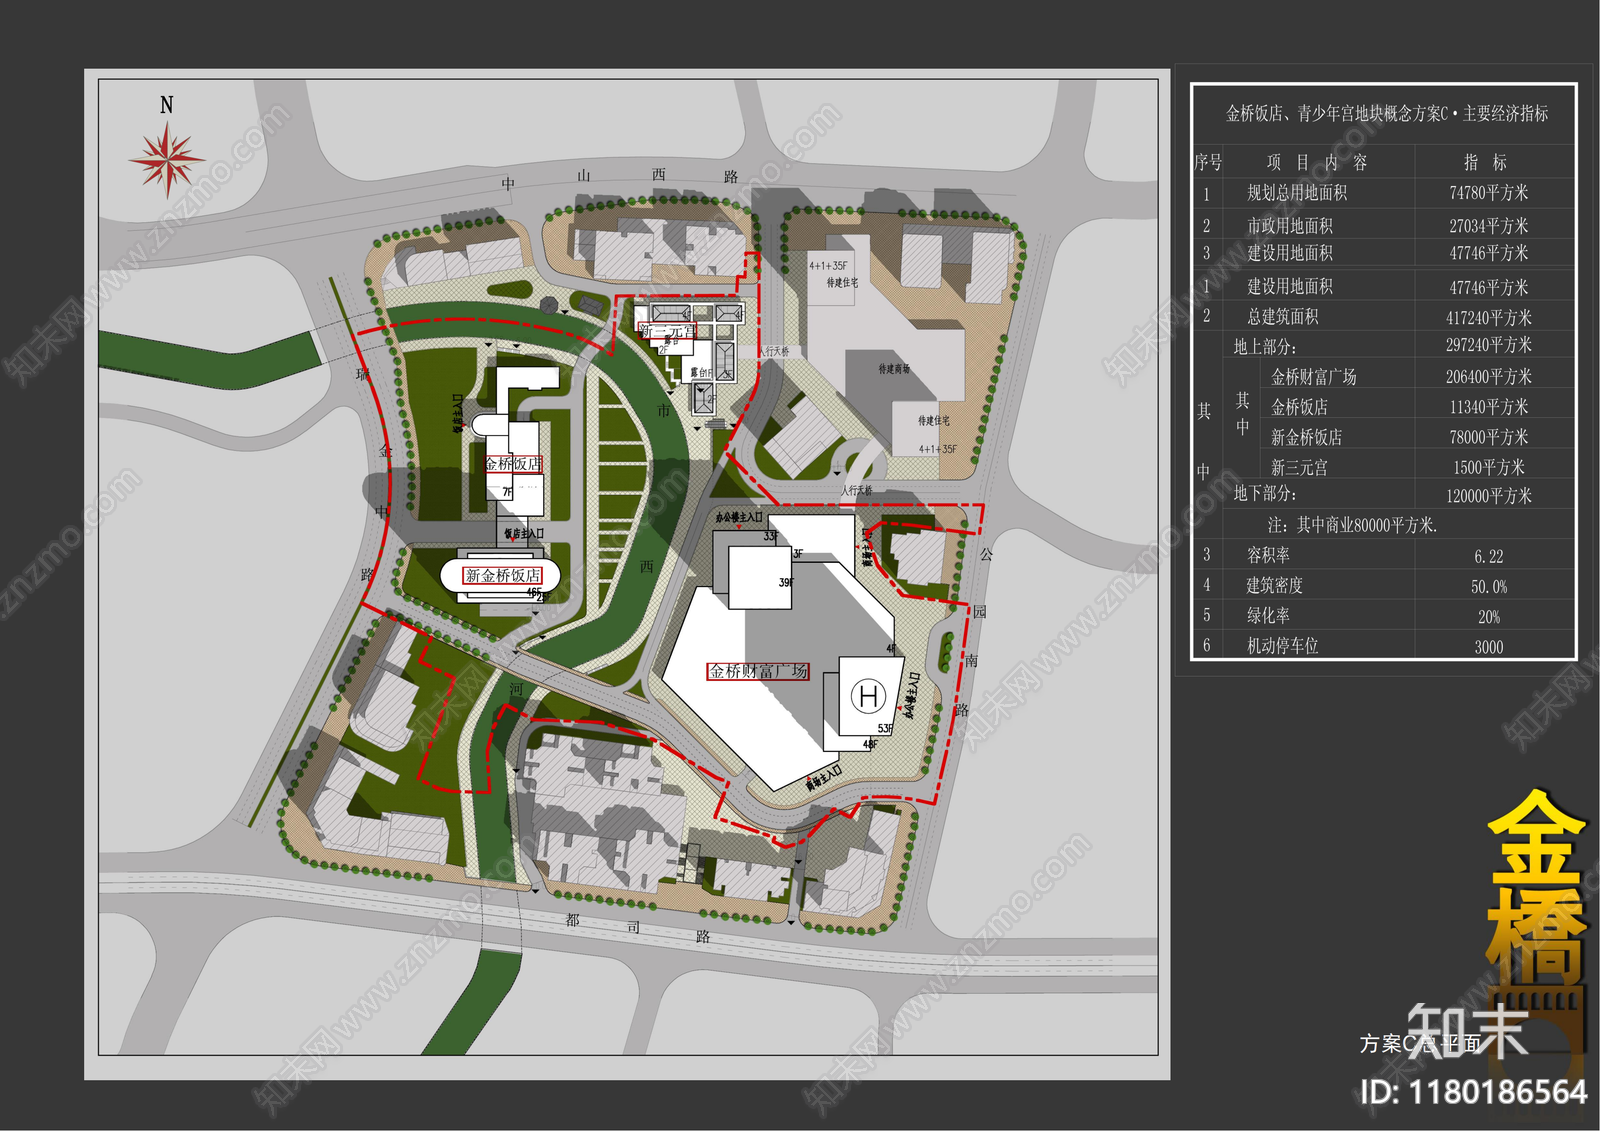Click the table title 金桥饭店、青少年宫地块概念方案C·主要经济指标
The width and height of the screenshot is (1600, 1131).
pos(1387,114)
